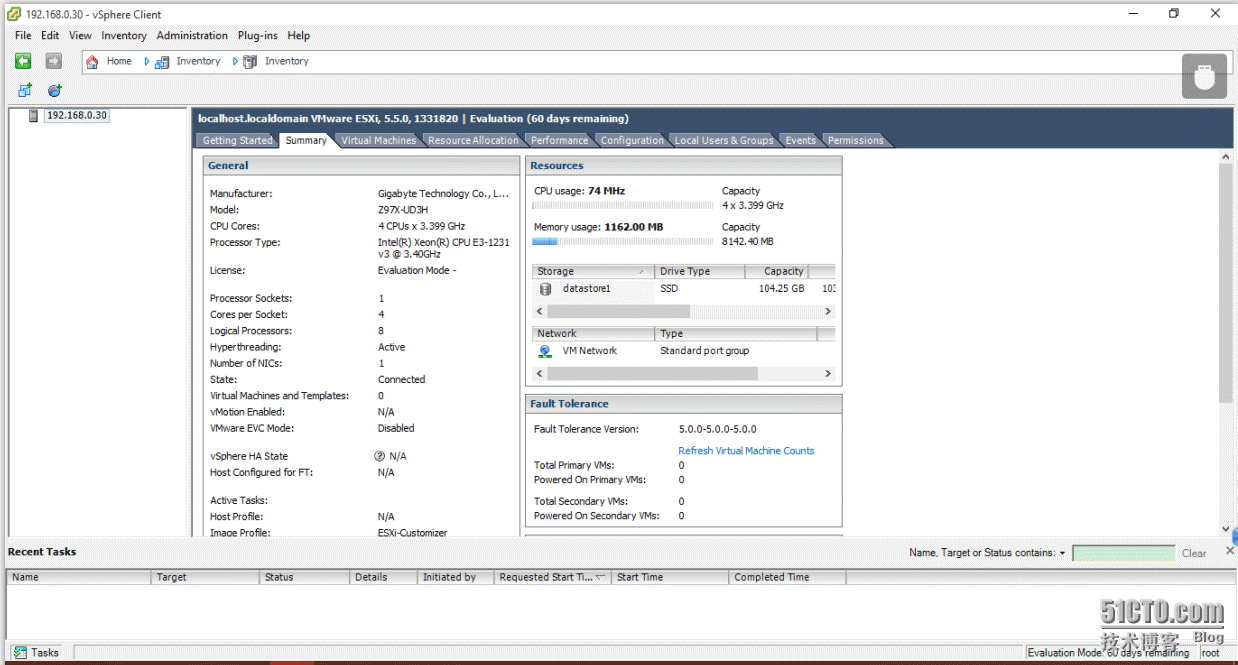Screen dimensions: 1238x665
Task: Open the View menu
Action: point(80,35)
